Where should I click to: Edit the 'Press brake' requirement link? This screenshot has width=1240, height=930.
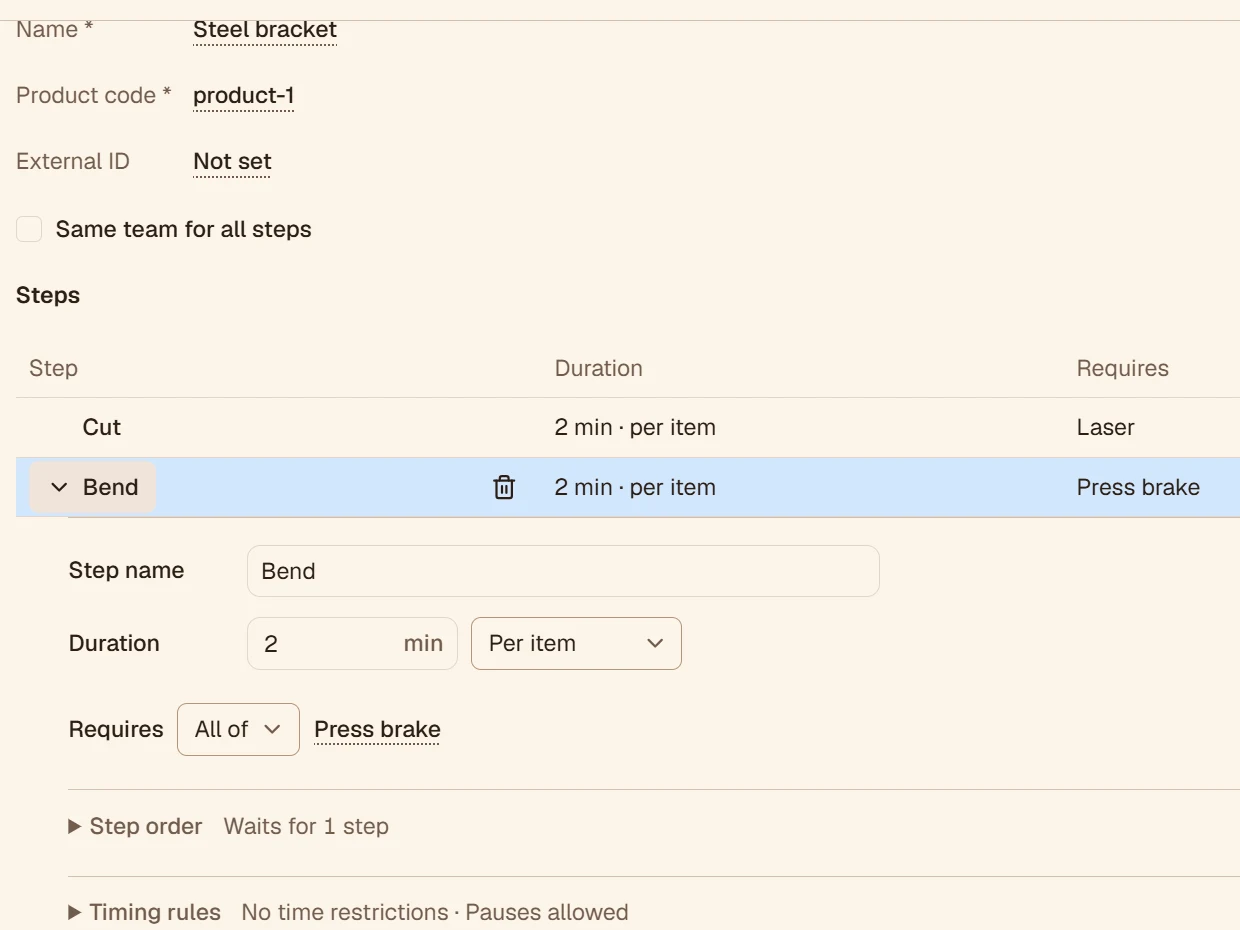click(377, 730)
